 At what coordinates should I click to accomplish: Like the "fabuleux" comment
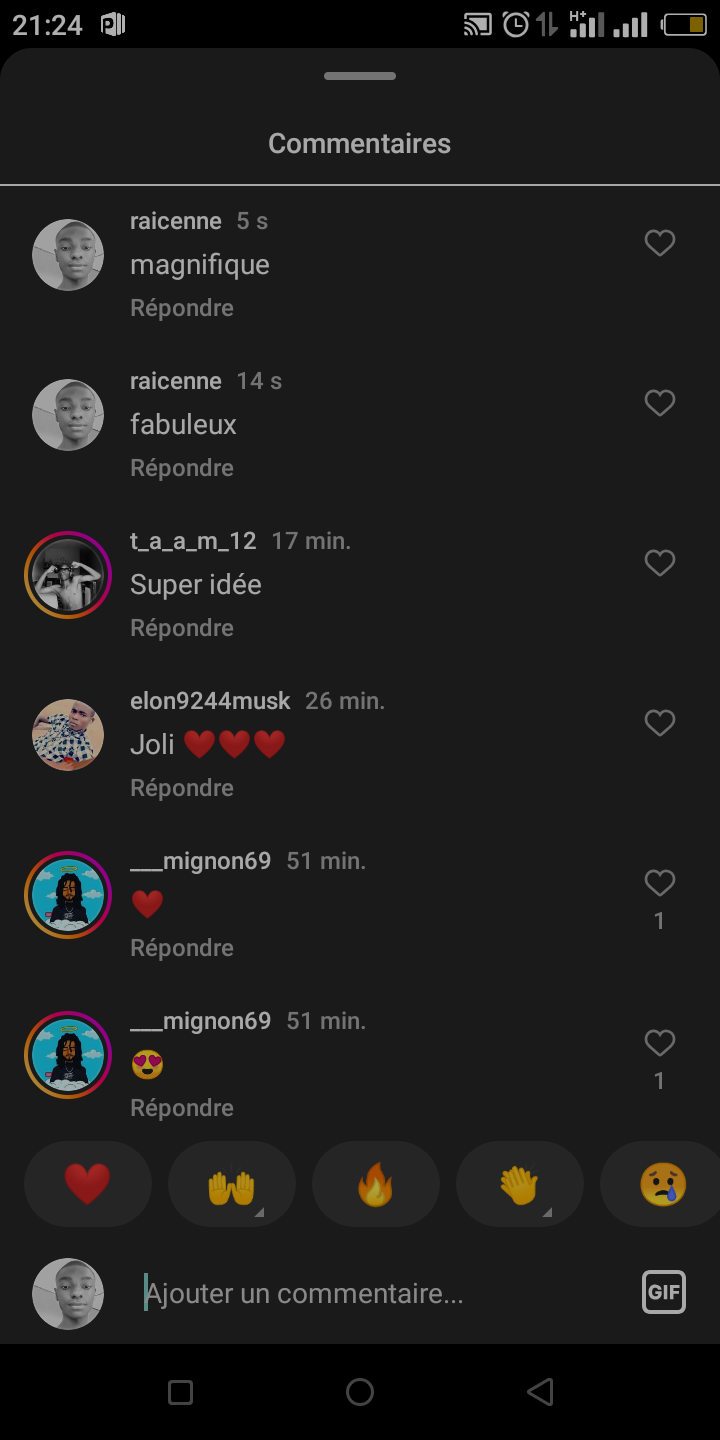pos(659,403)
